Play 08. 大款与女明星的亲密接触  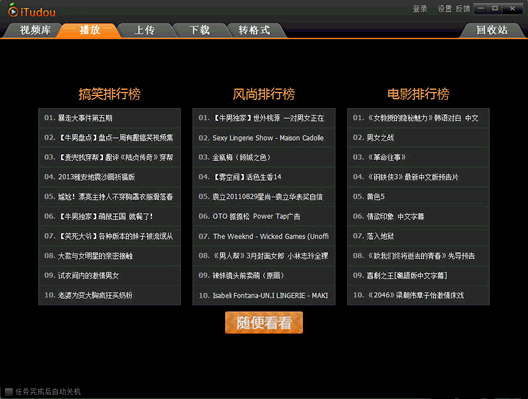pos(109,256)
